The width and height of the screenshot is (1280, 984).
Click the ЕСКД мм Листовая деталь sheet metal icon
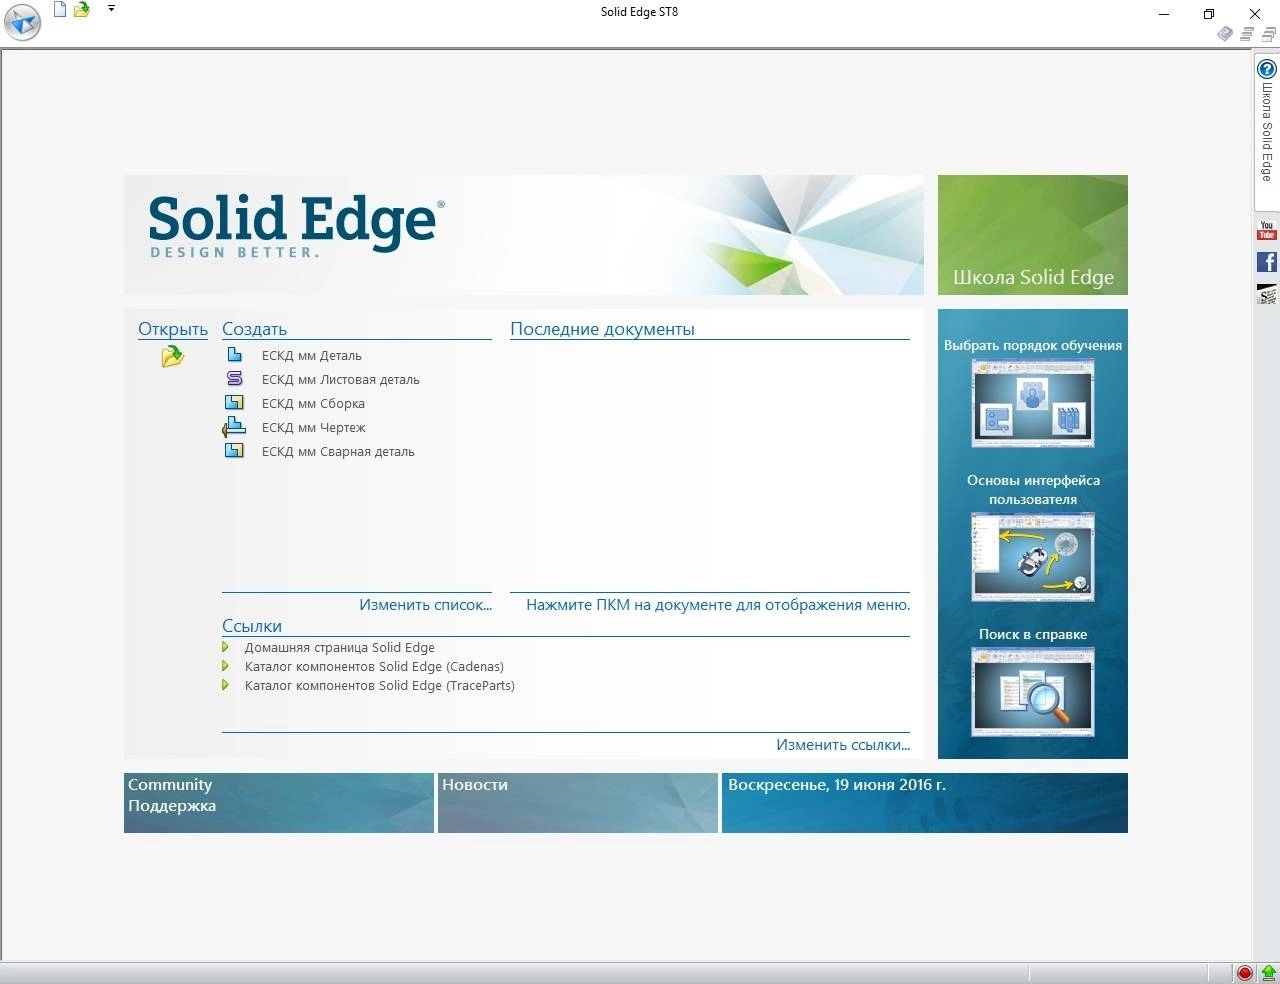pos(234,379)
